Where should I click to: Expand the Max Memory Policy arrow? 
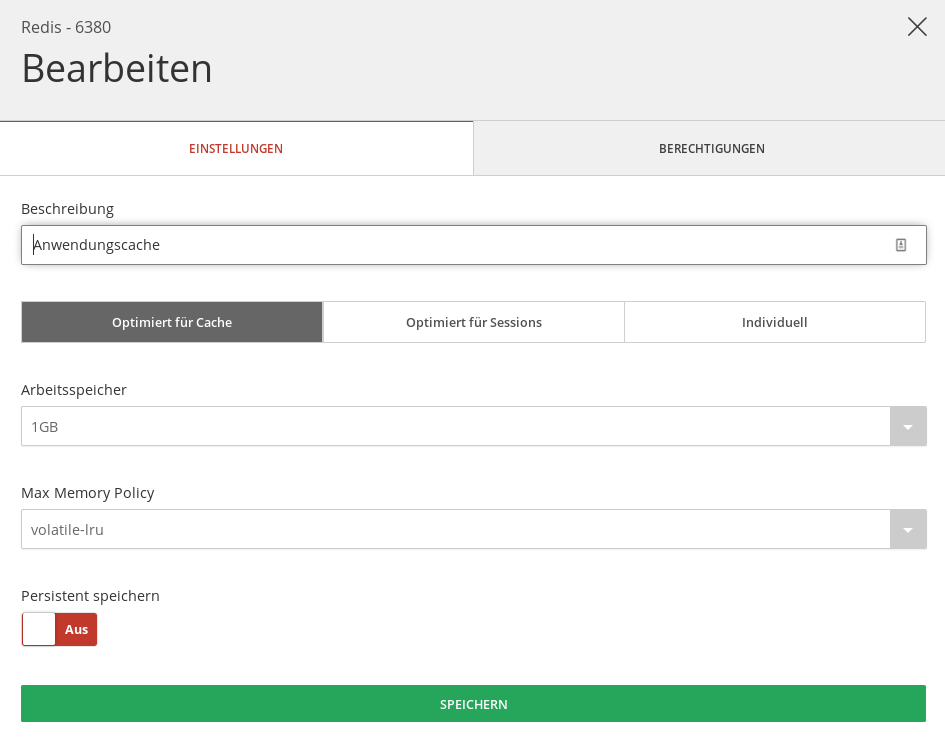click(908, 529)
